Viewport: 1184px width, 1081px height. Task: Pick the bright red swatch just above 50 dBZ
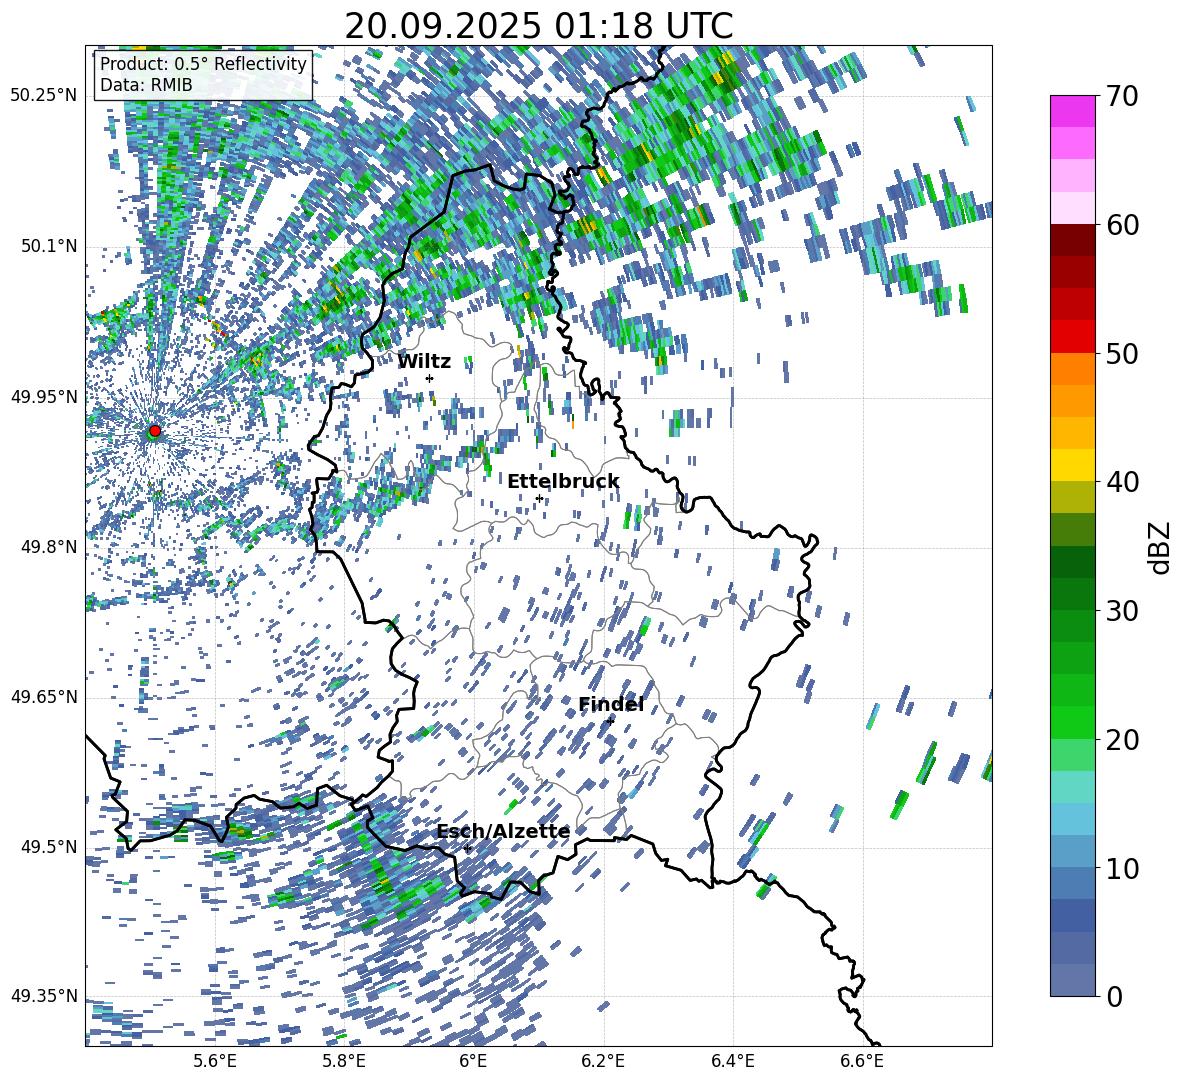(1073, 337)
